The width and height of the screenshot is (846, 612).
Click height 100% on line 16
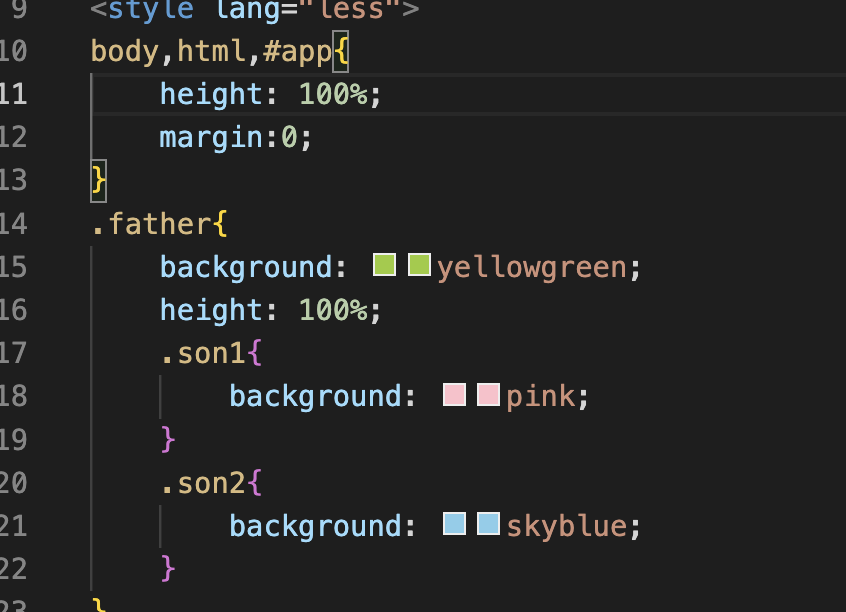pos(270,310)
